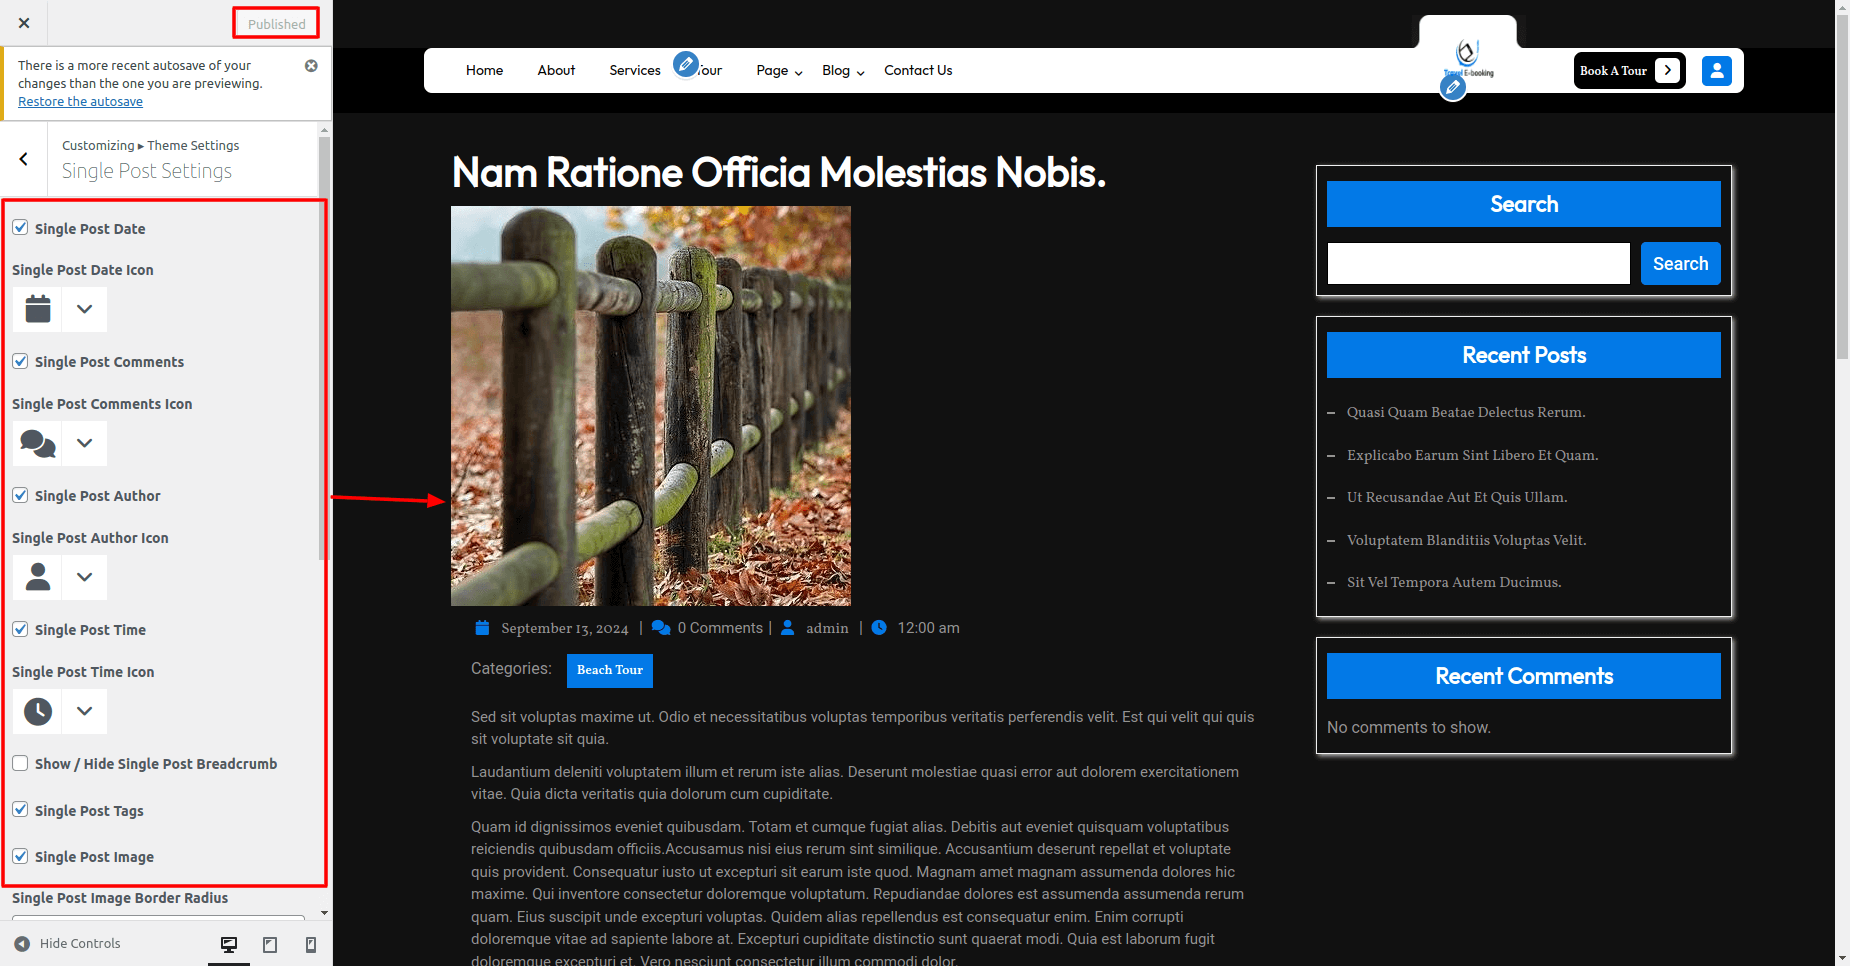Click the blue user account icon in header

(x=1716, y=71)
